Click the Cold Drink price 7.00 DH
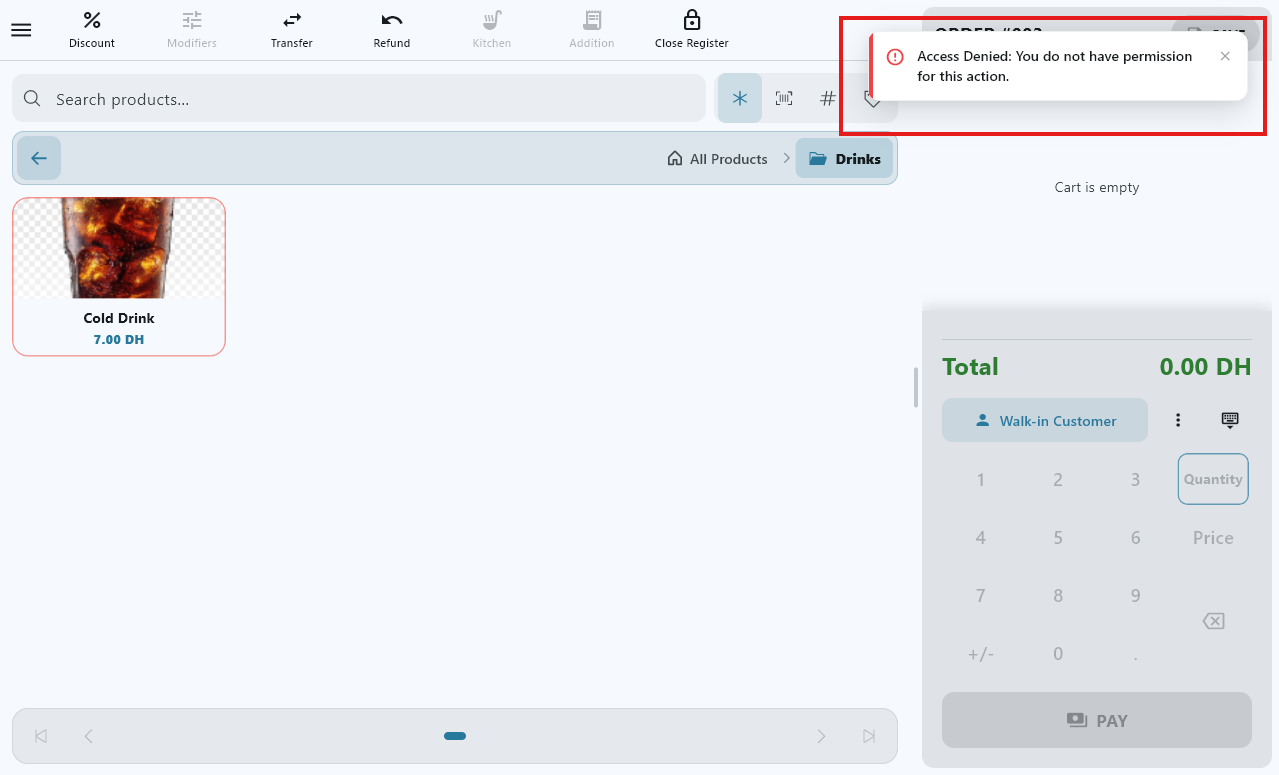 click(x=119, y=340)
